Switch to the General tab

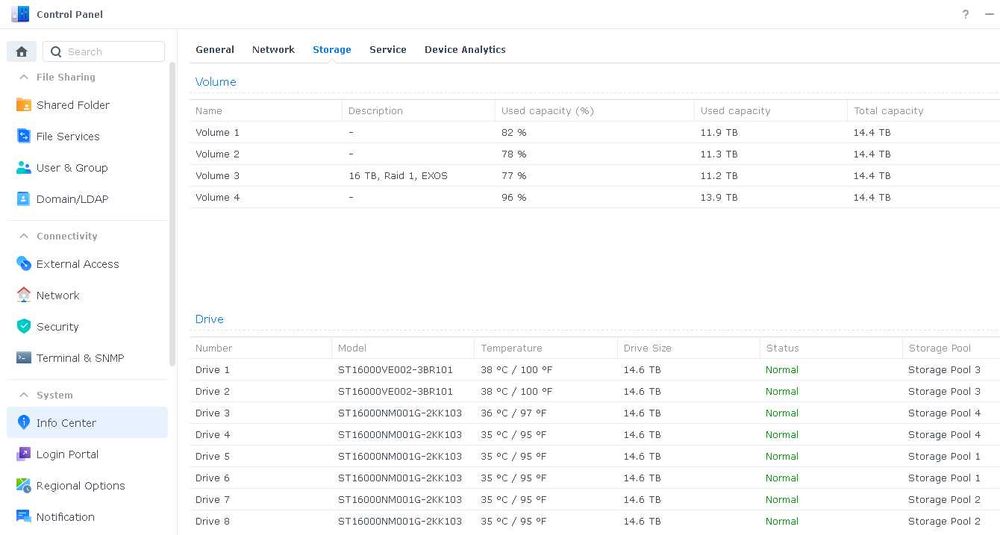pos(215,50)
